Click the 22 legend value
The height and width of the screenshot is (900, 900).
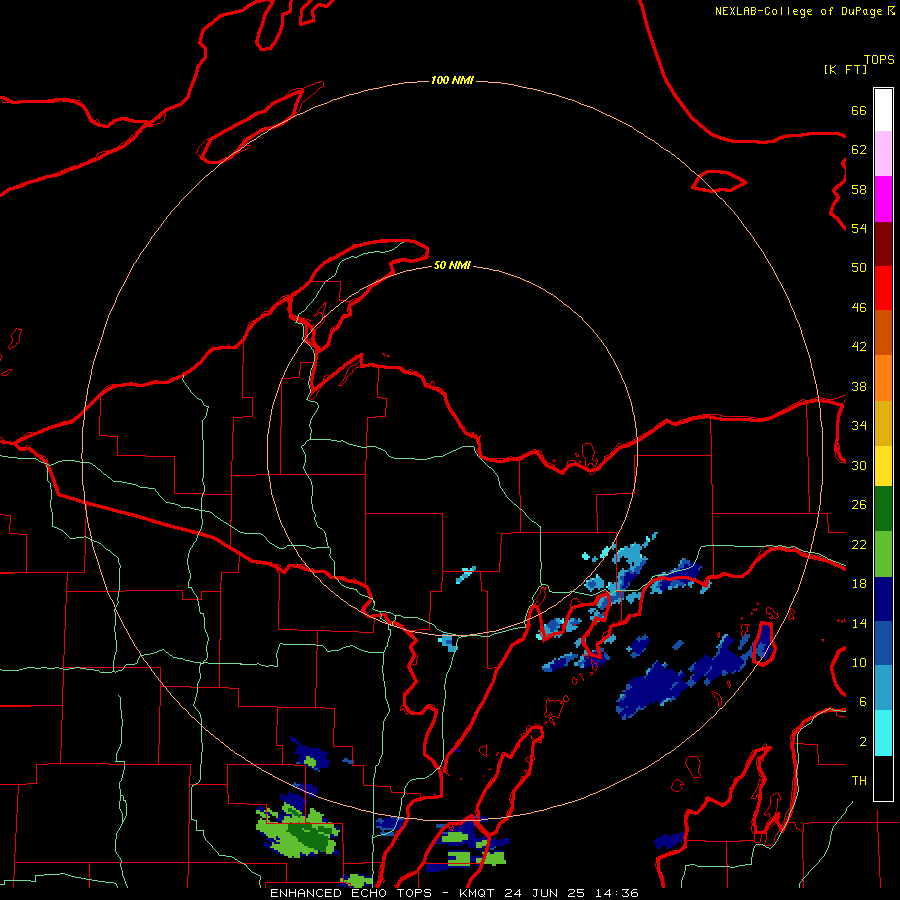click(x=859, y=545)
